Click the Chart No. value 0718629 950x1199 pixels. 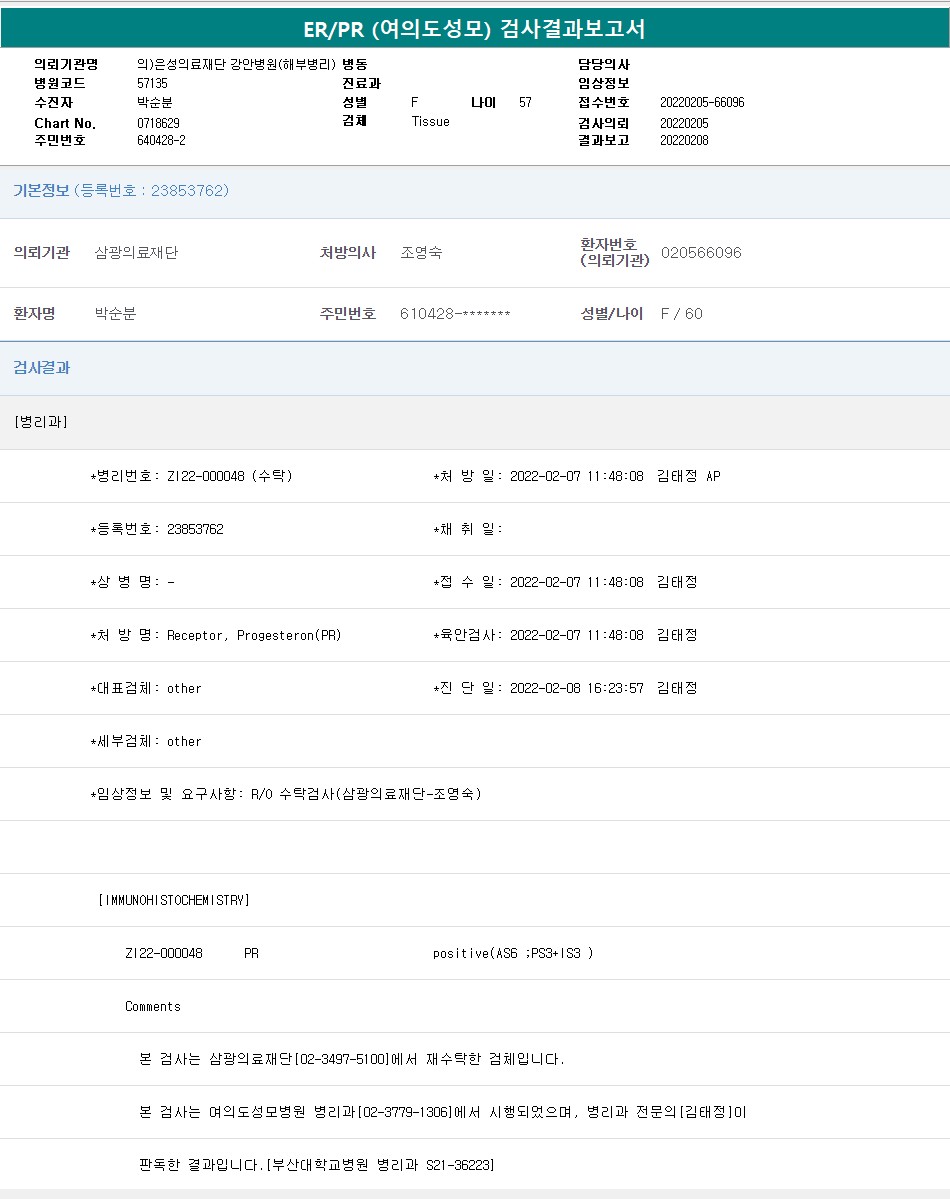point(158,123)
